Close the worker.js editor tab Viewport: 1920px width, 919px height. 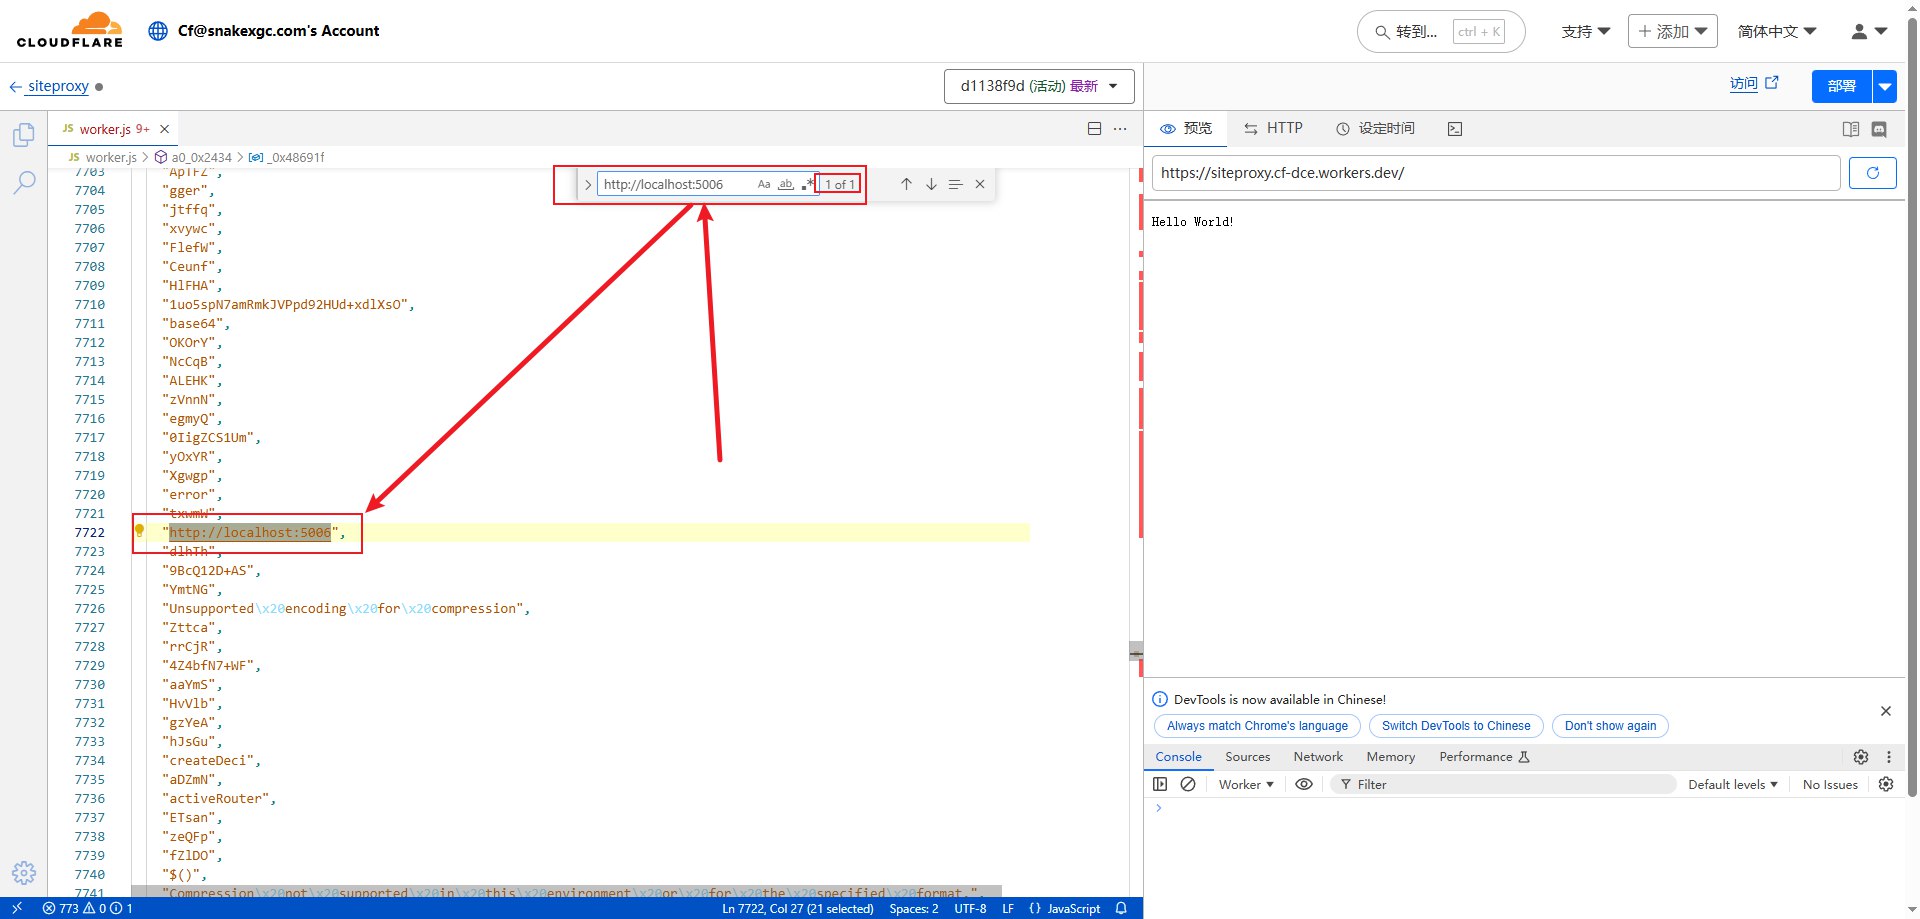coord(165,129)
